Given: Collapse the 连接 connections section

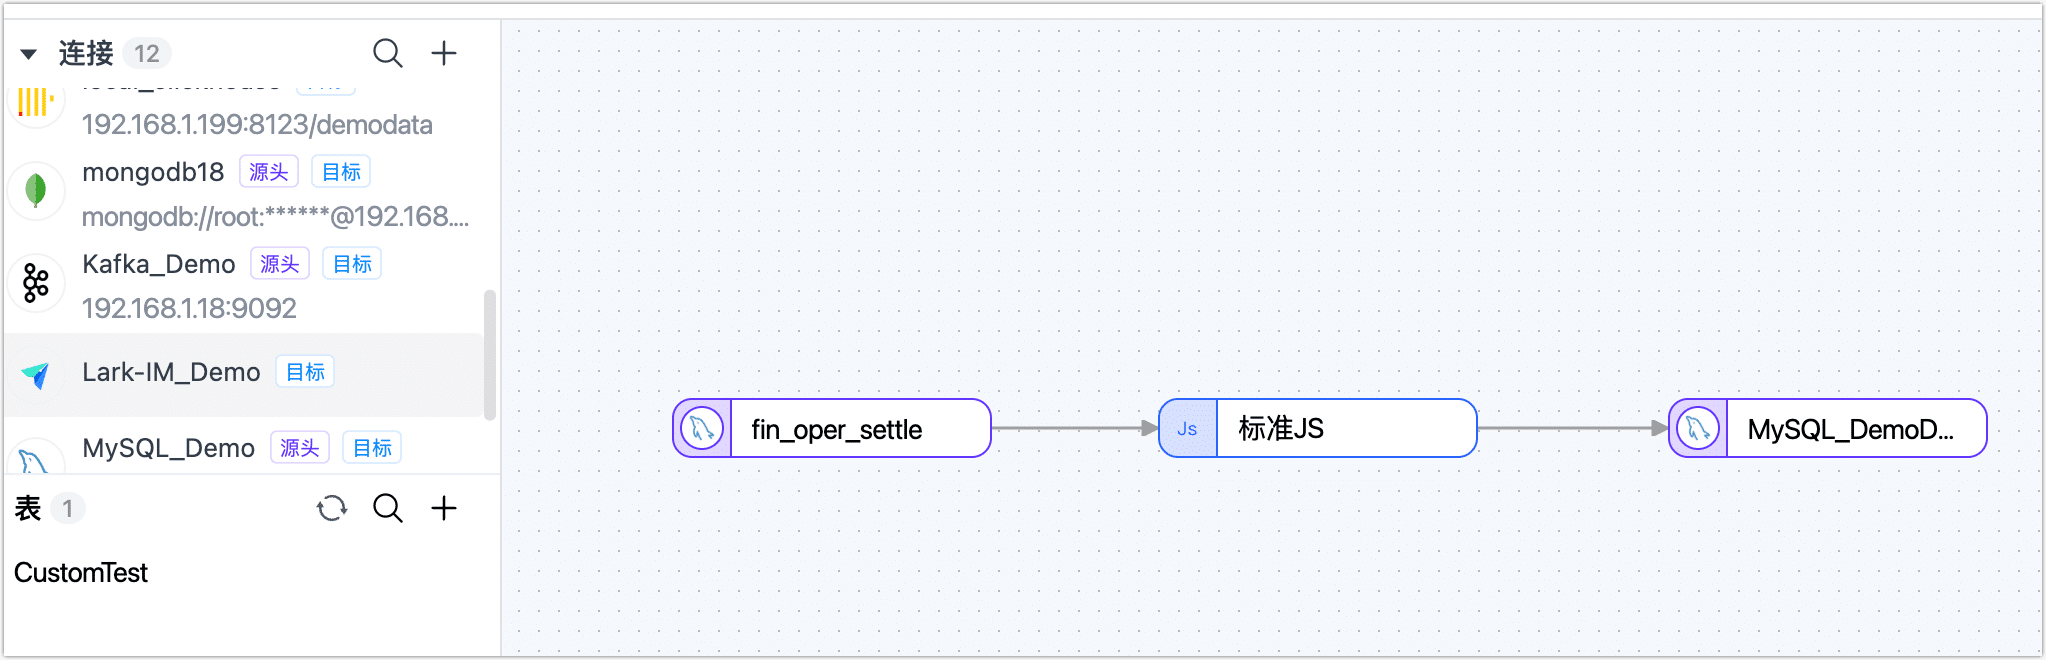Looking at the screenshot, I should coord(29,54).
